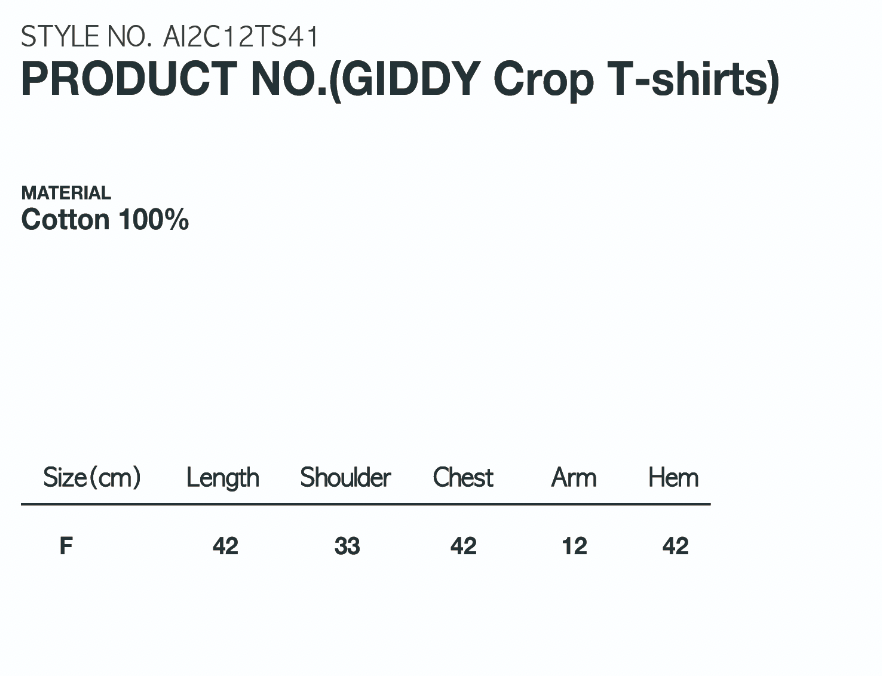Click the STYLE NO. label
This screenshot has height=676, width=882.
tap(86, 37)
